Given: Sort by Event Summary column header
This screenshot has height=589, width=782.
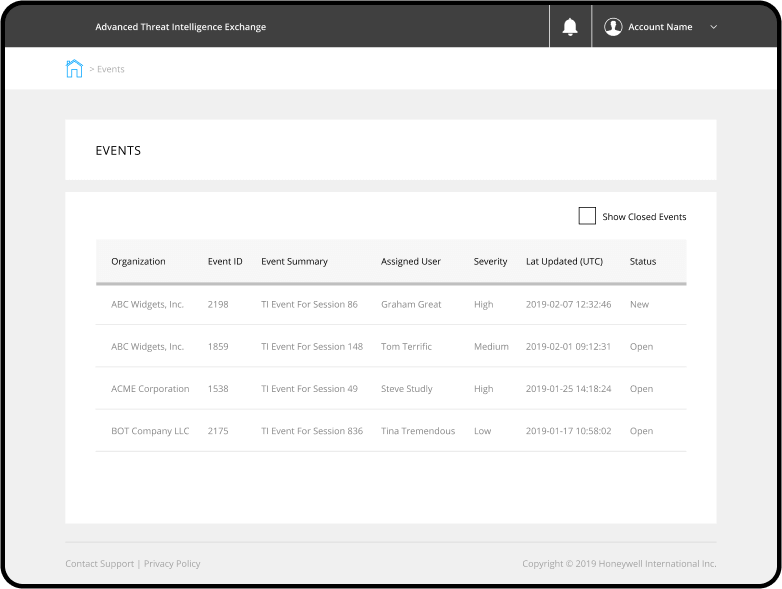Looking at the screenshot, I should [x=294, y=261].
